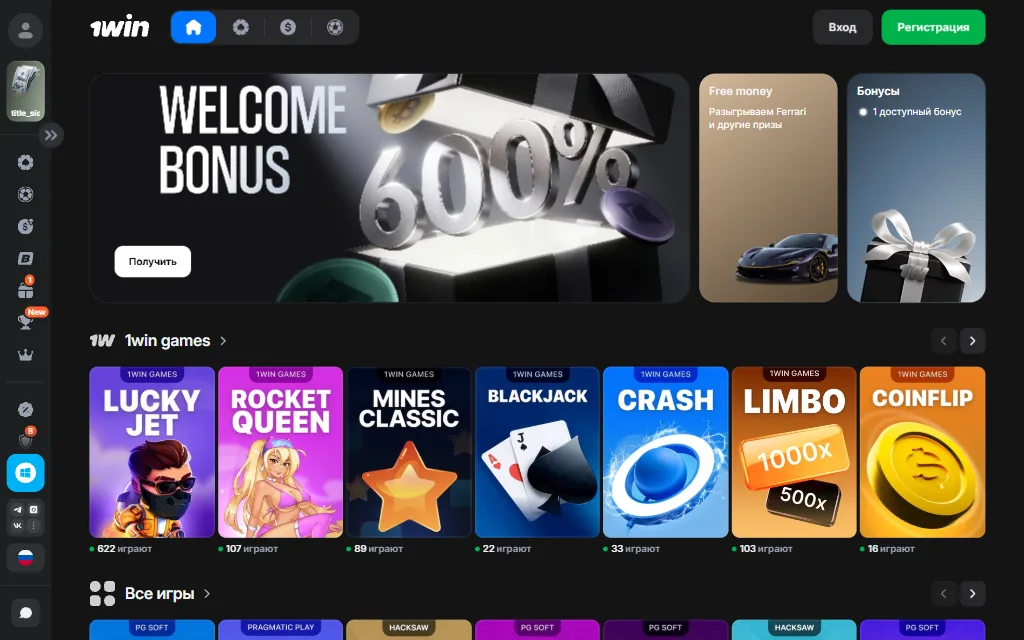Open the crown icon in sidebar
Image resolution: width=1024 pixels, height=640 pixels.
pyautogui.click(x=25, y=355)
